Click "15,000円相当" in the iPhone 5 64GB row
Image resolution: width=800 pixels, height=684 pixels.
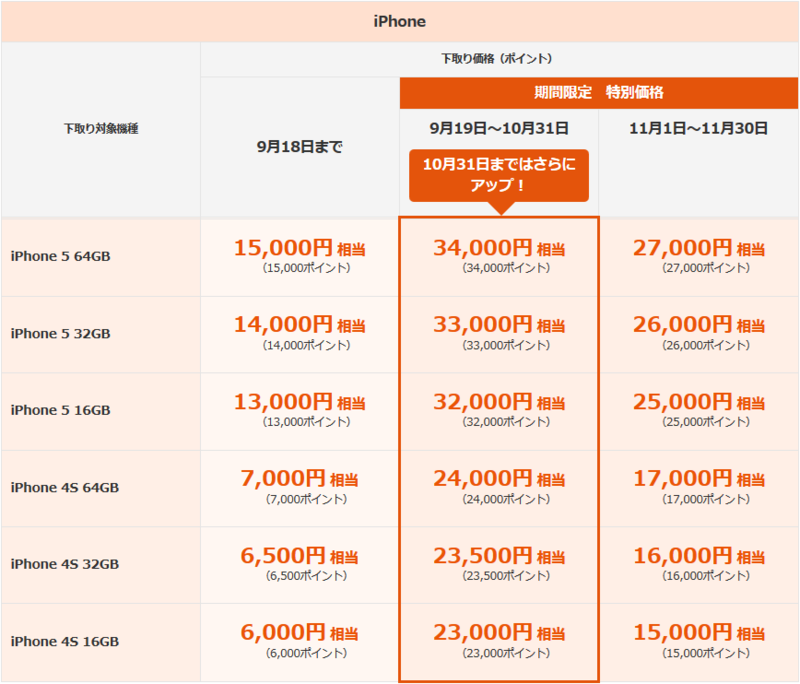coord(299,248)
